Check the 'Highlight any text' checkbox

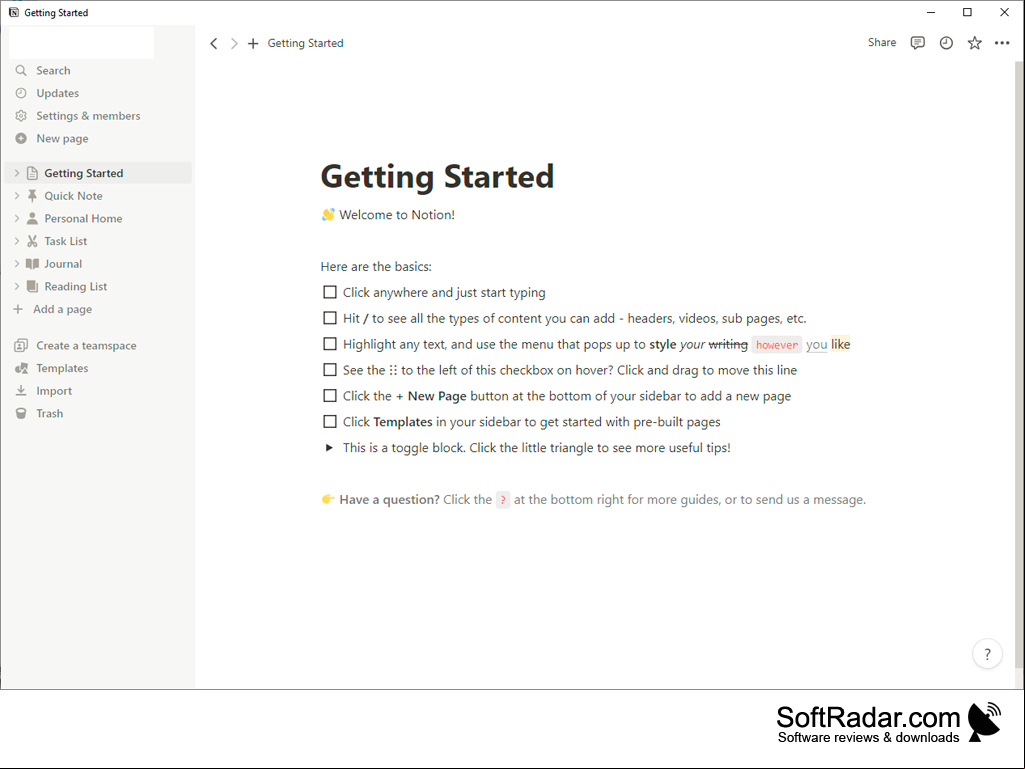(x=330, y=344)
